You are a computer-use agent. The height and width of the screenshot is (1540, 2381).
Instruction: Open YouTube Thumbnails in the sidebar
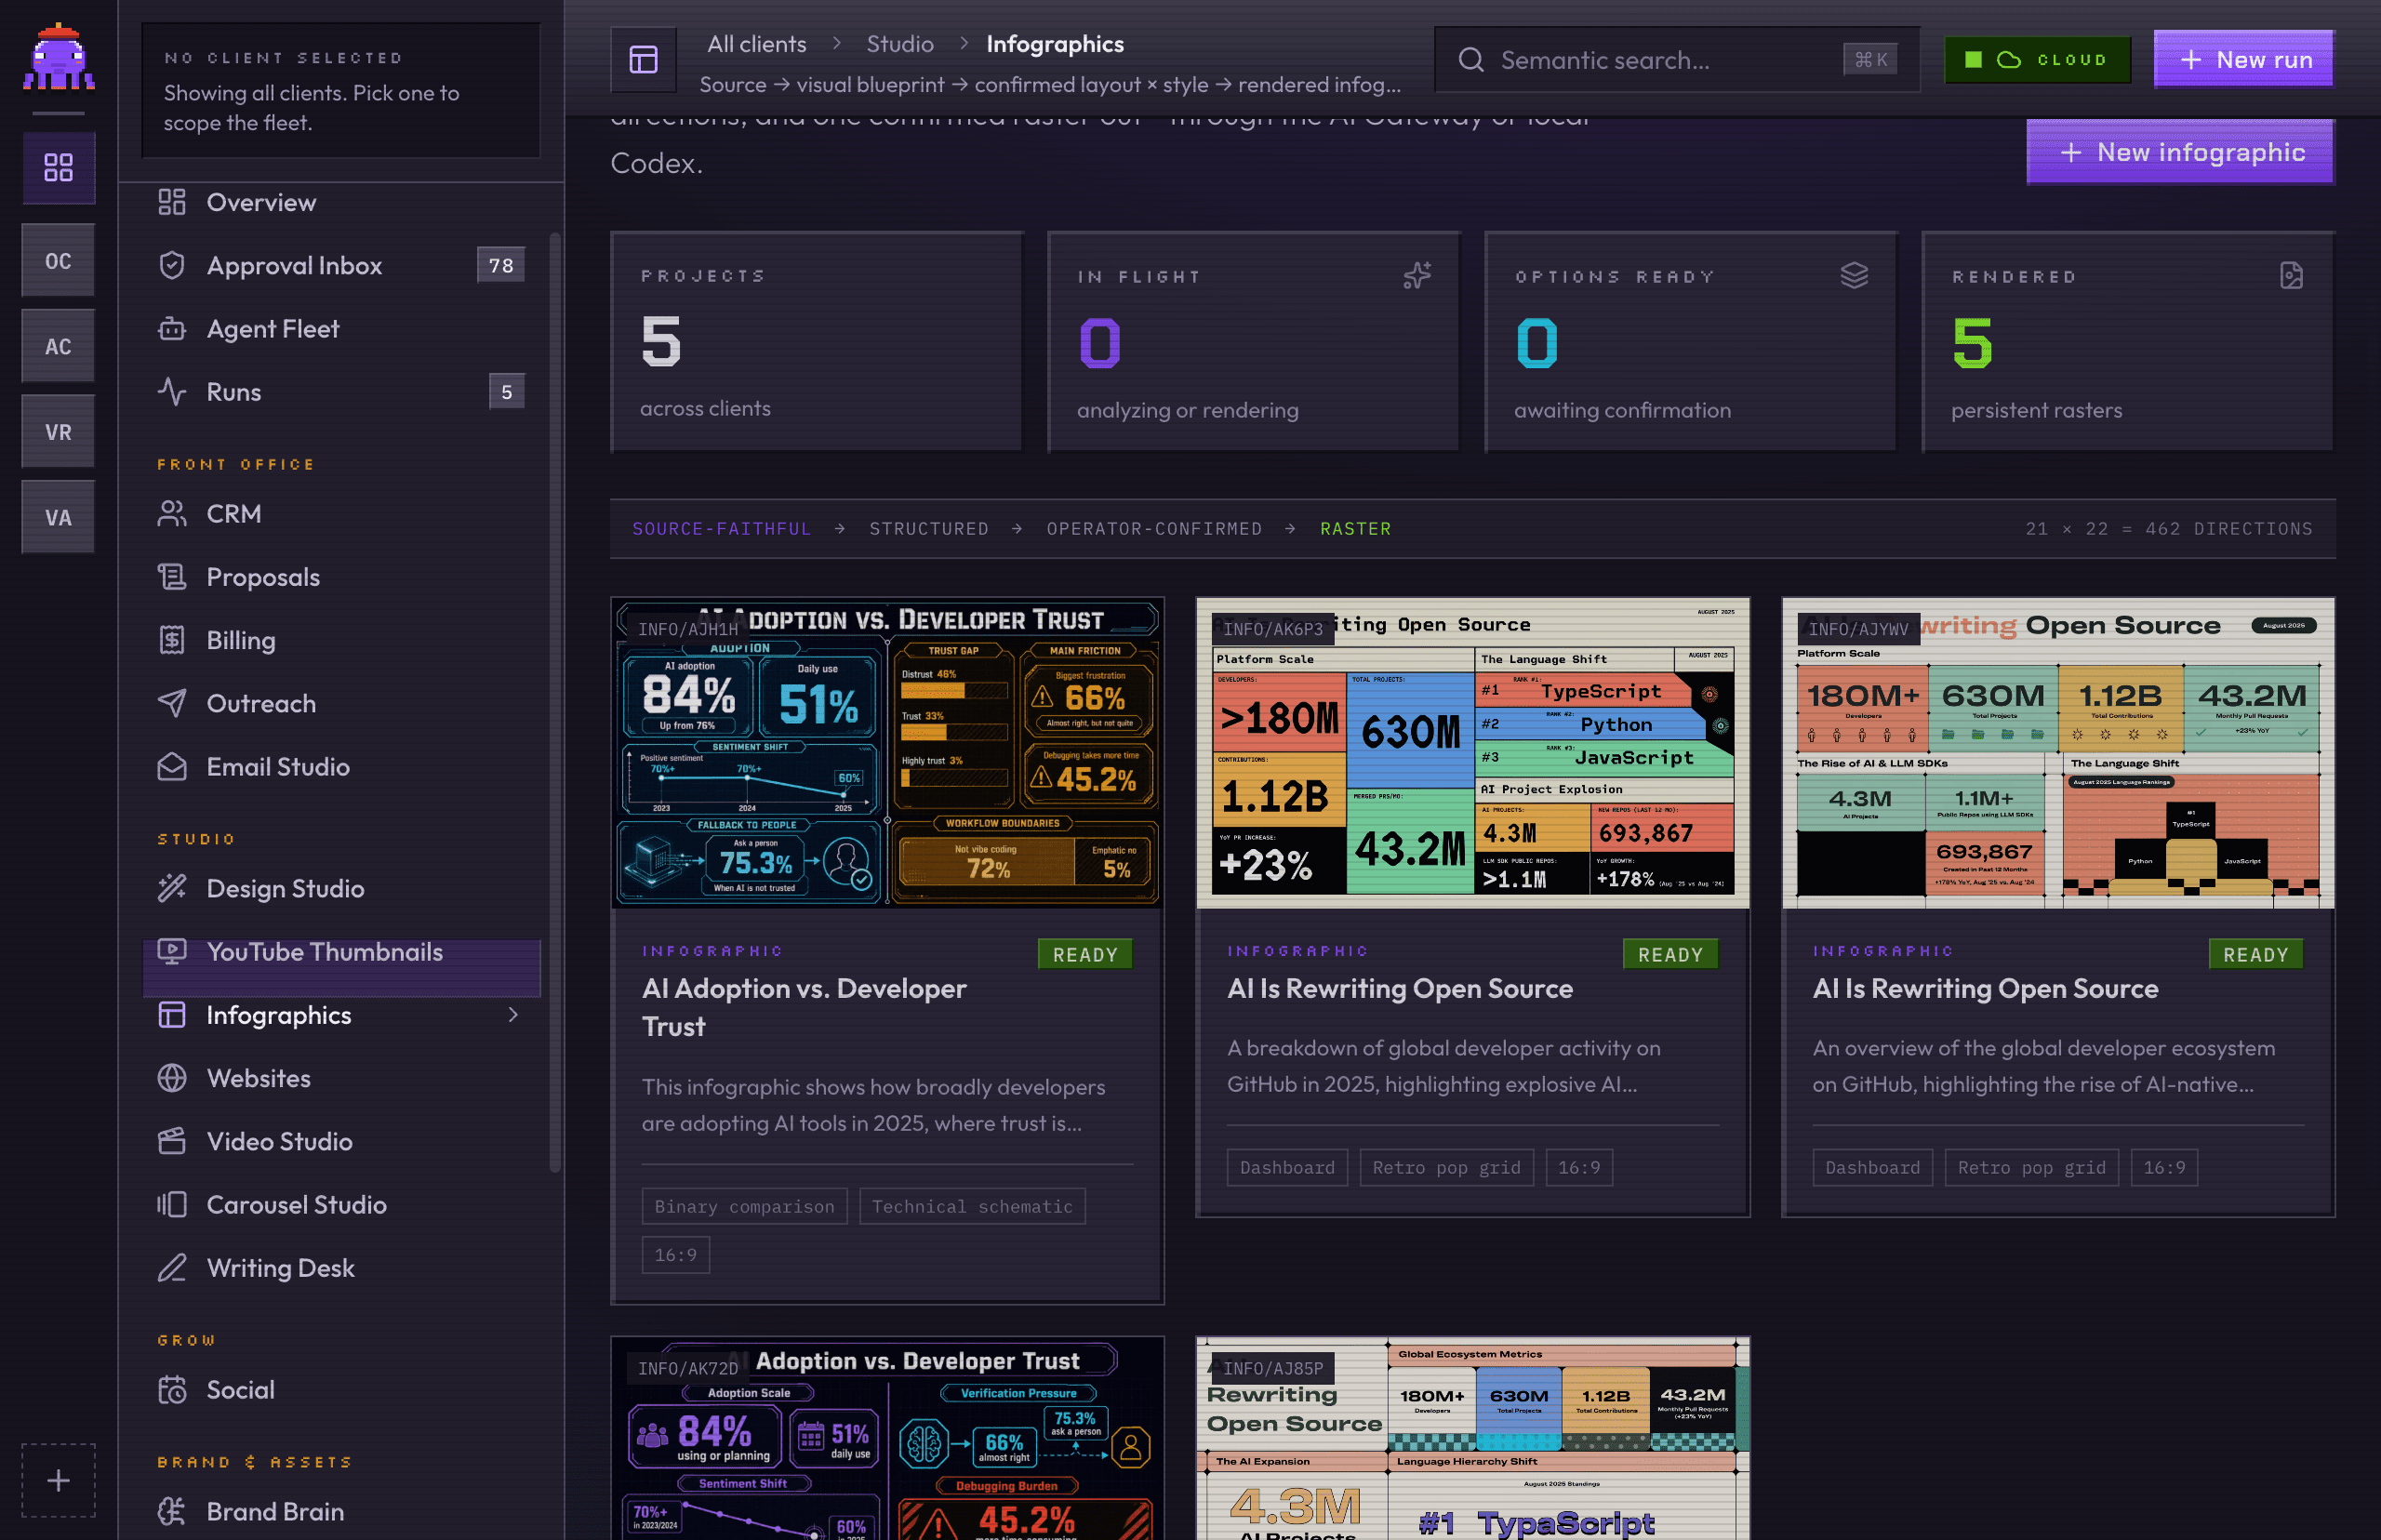click(342, 952)
